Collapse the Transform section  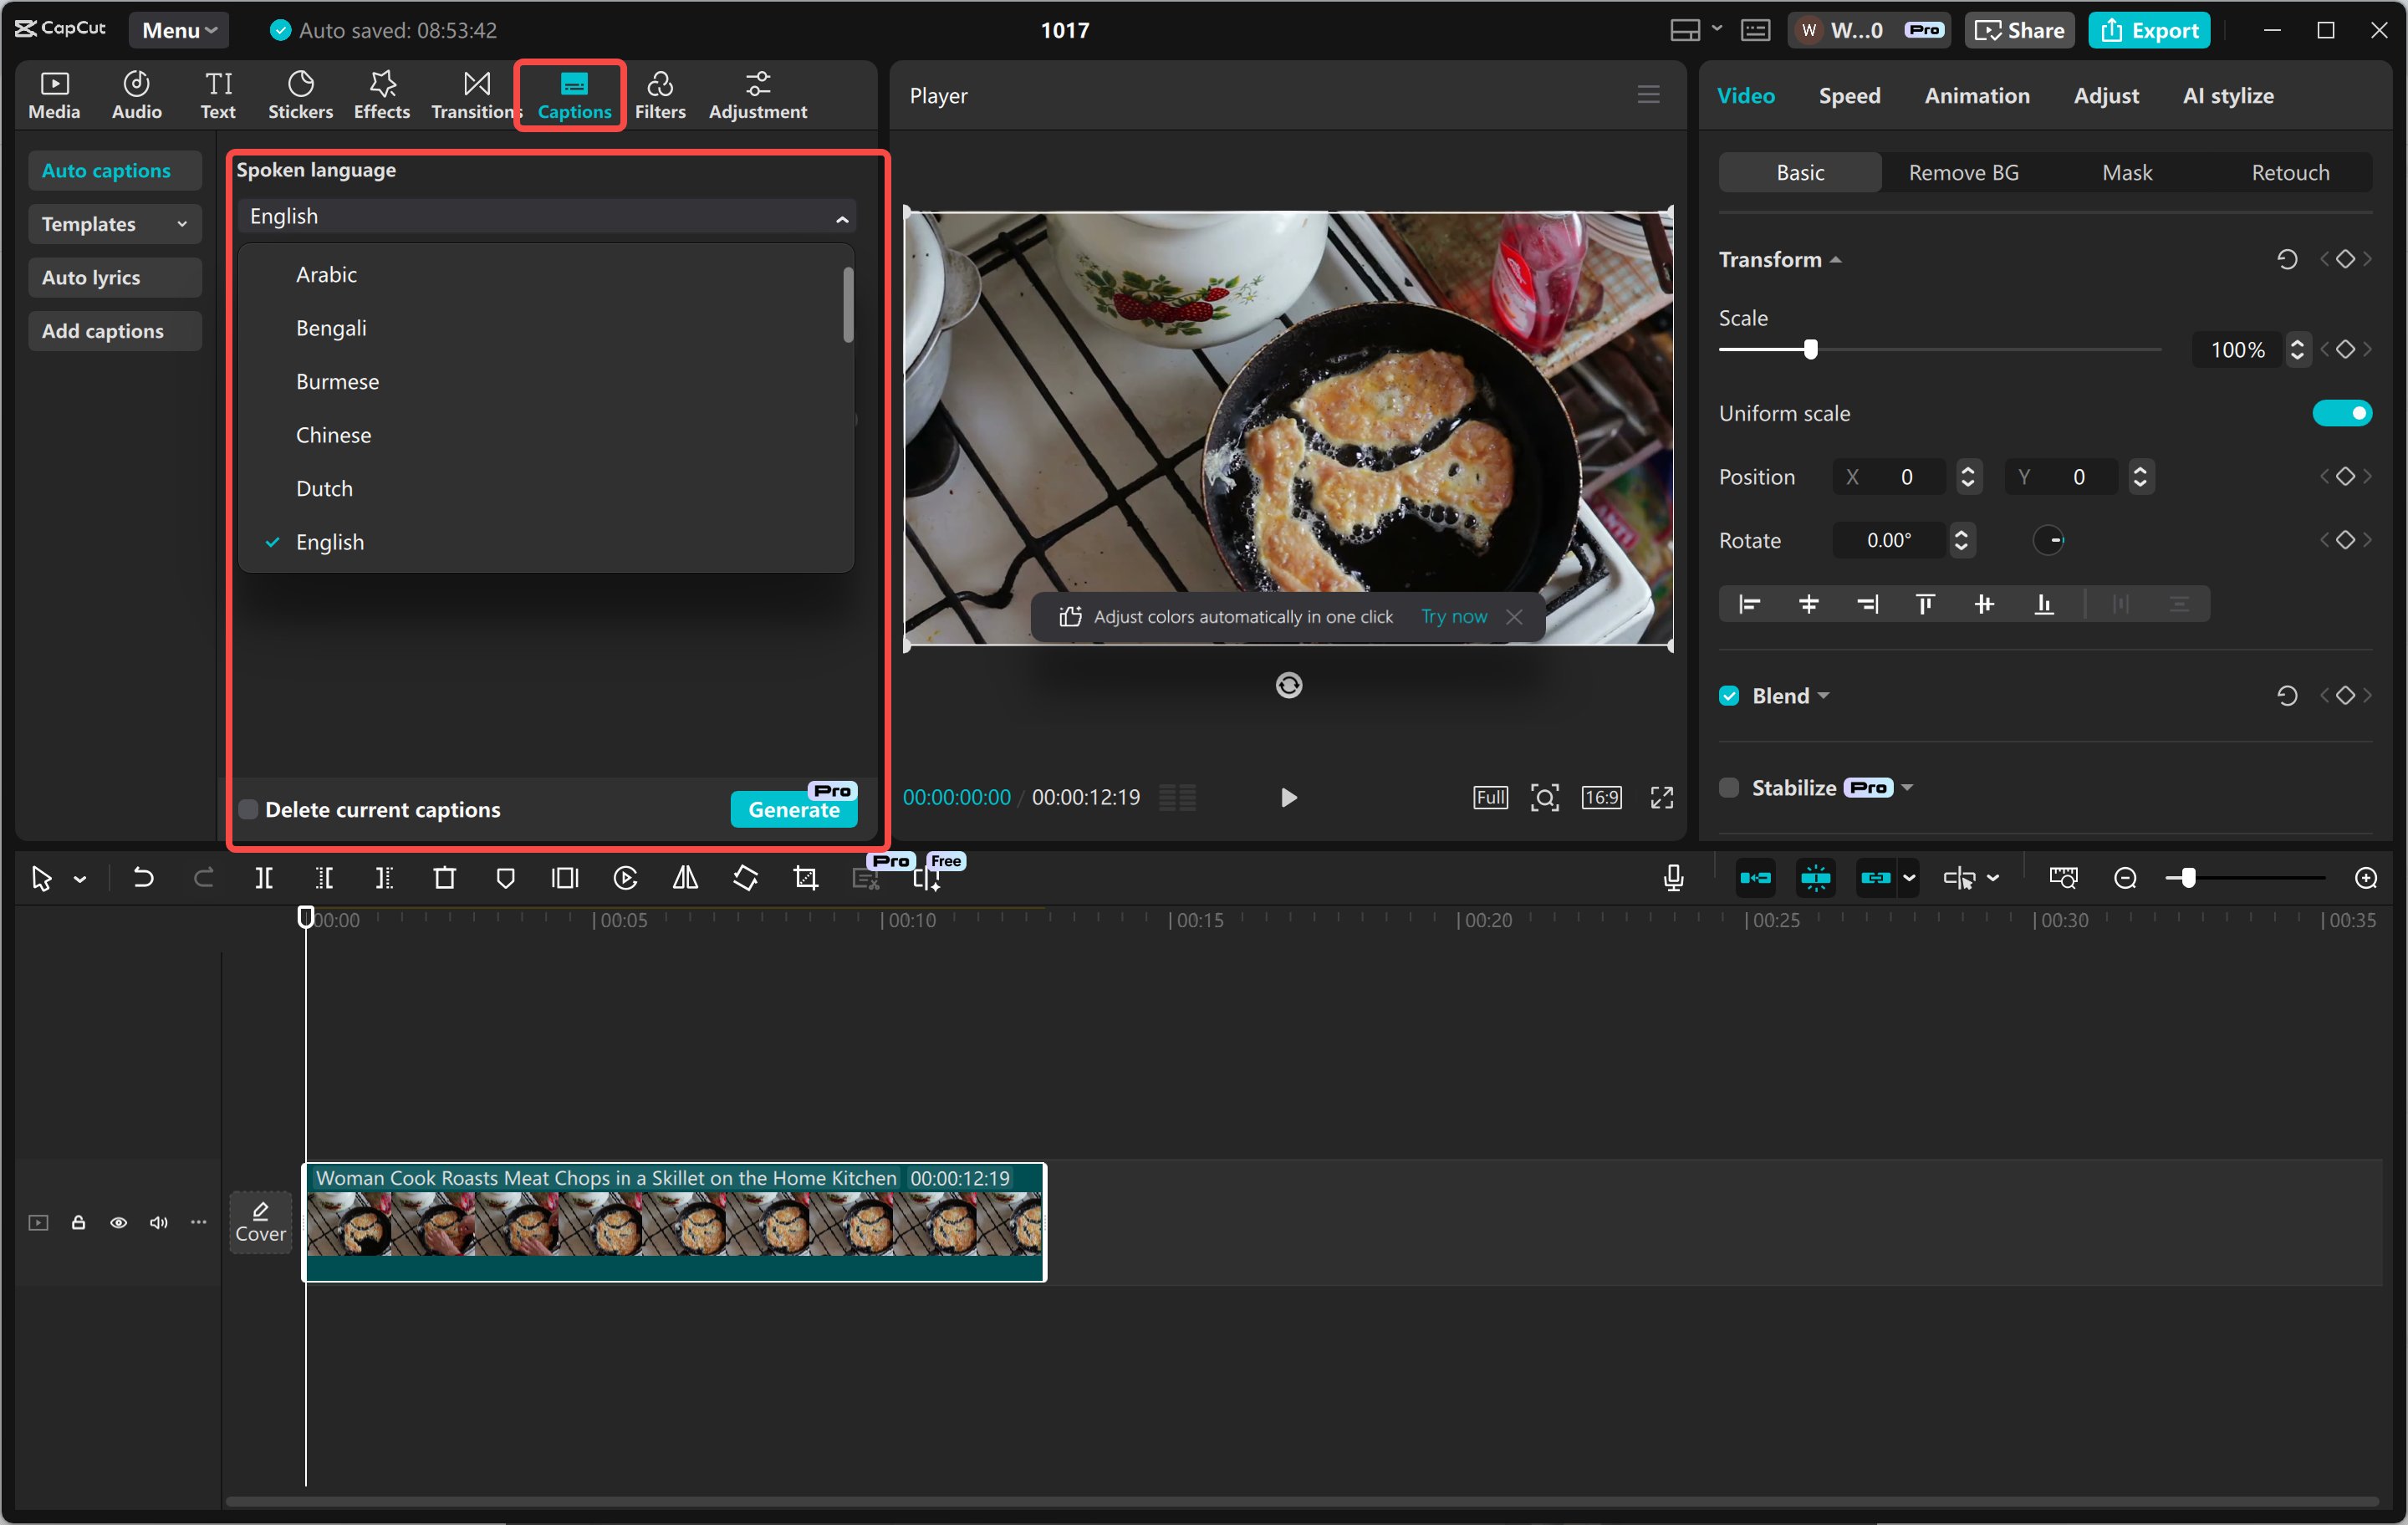[x=1836, y=259]
